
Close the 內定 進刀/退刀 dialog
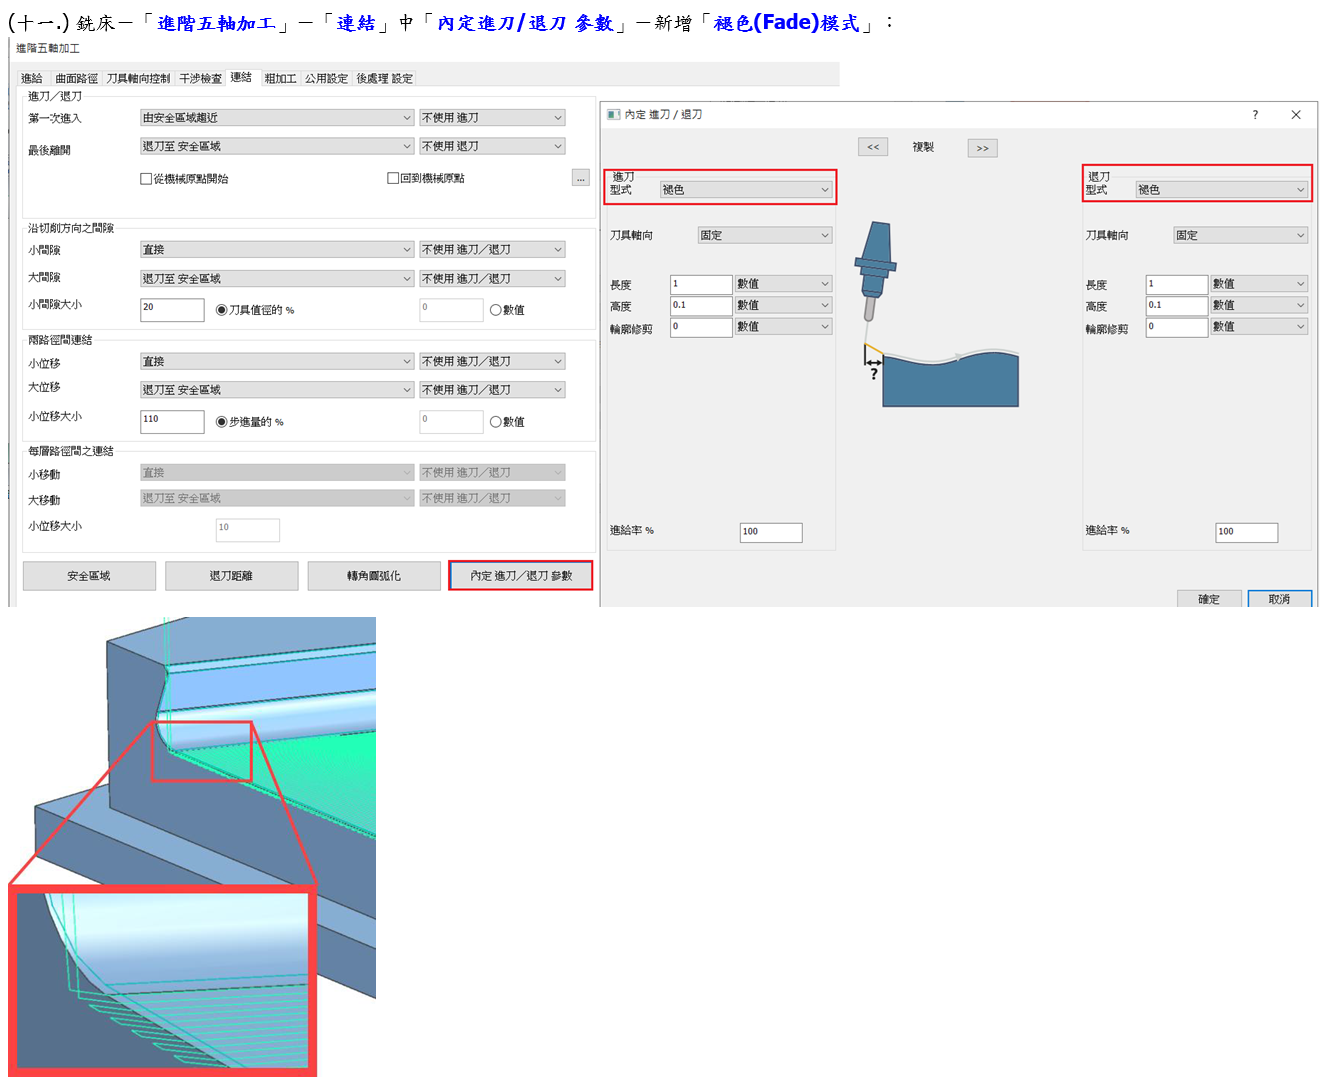click(x=1296, y=115)
